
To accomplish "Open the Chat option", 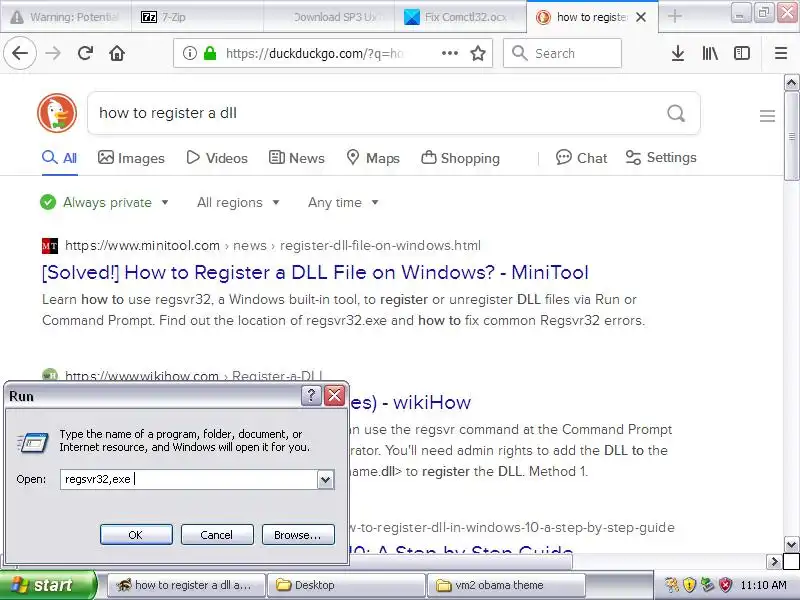I will tap(581, 158).
